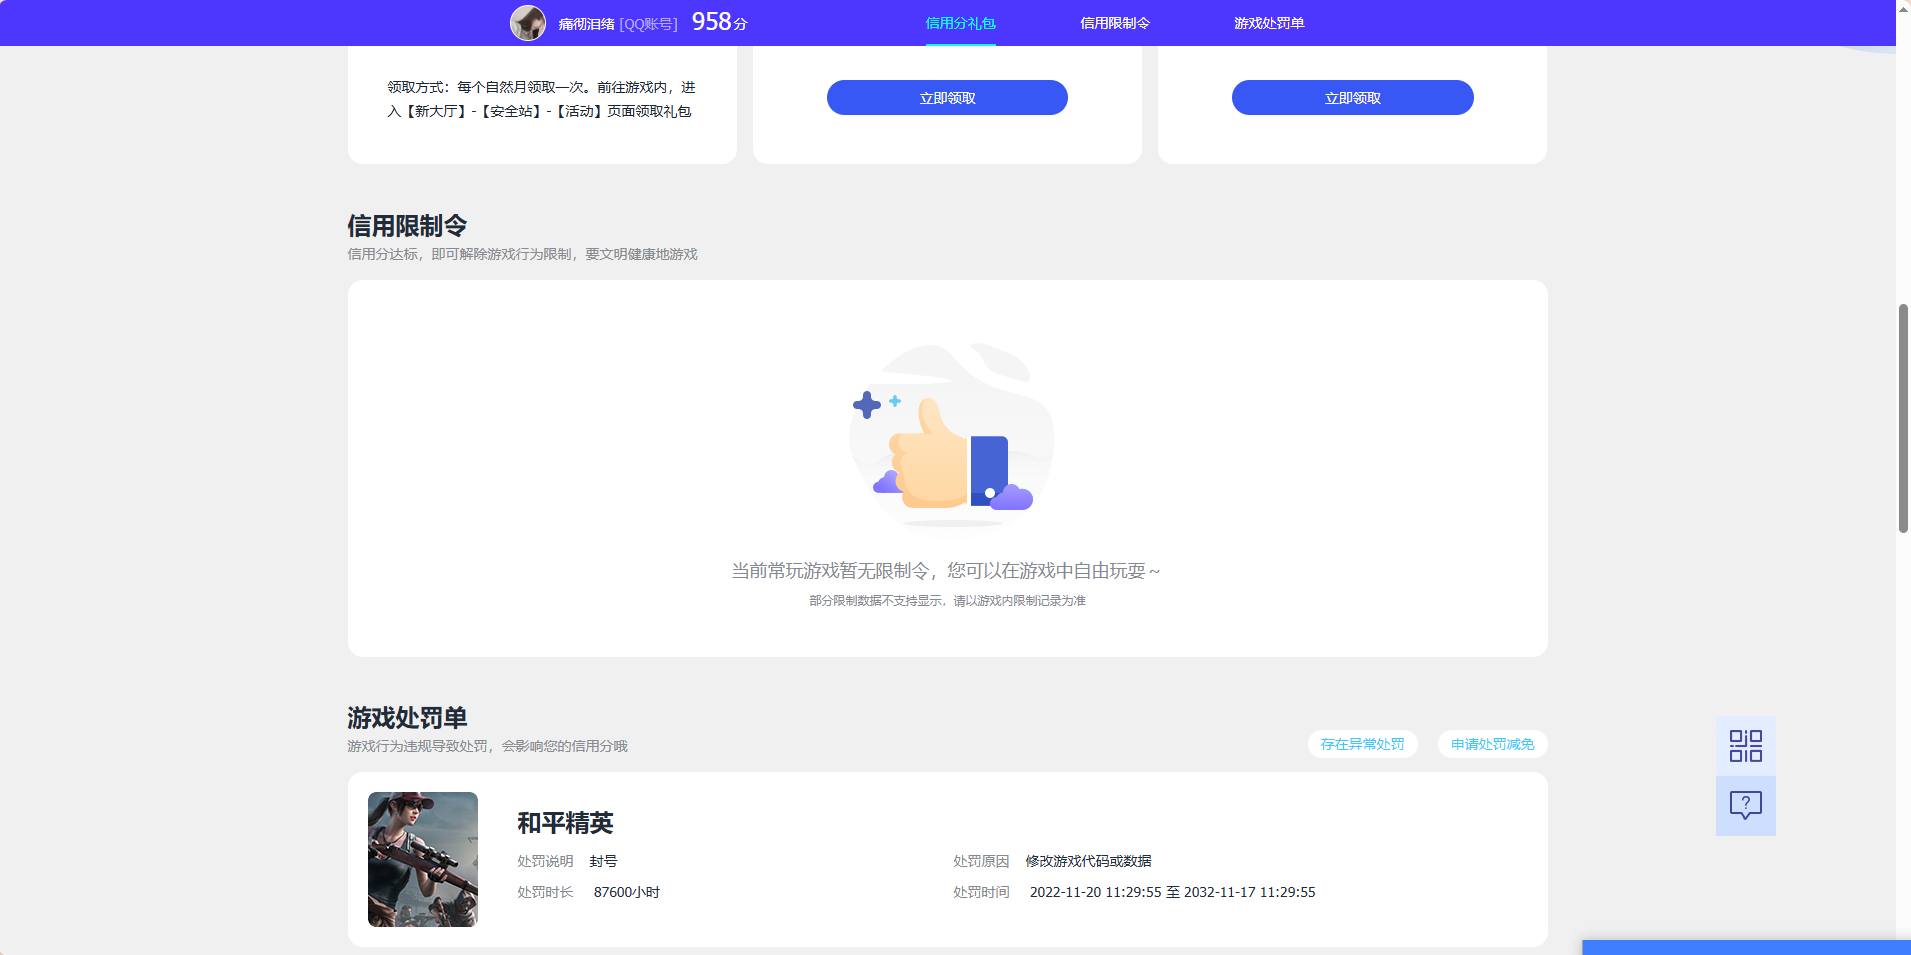
Task: Select the 修改游戏代码或数据 penalty reason
Action: (x=1088, y=861)
